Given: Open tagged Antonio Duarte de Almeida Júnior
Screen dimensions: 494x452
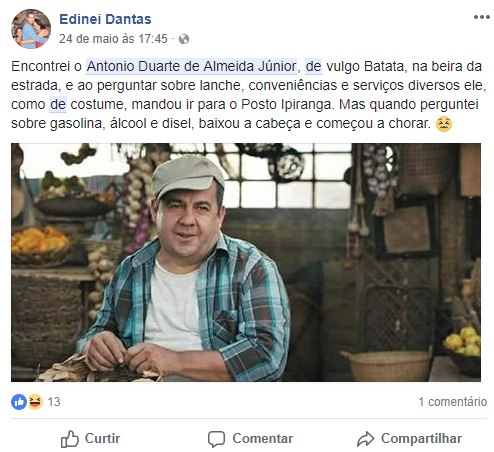Looking at the screenshot, I should (x=192, y=66).
